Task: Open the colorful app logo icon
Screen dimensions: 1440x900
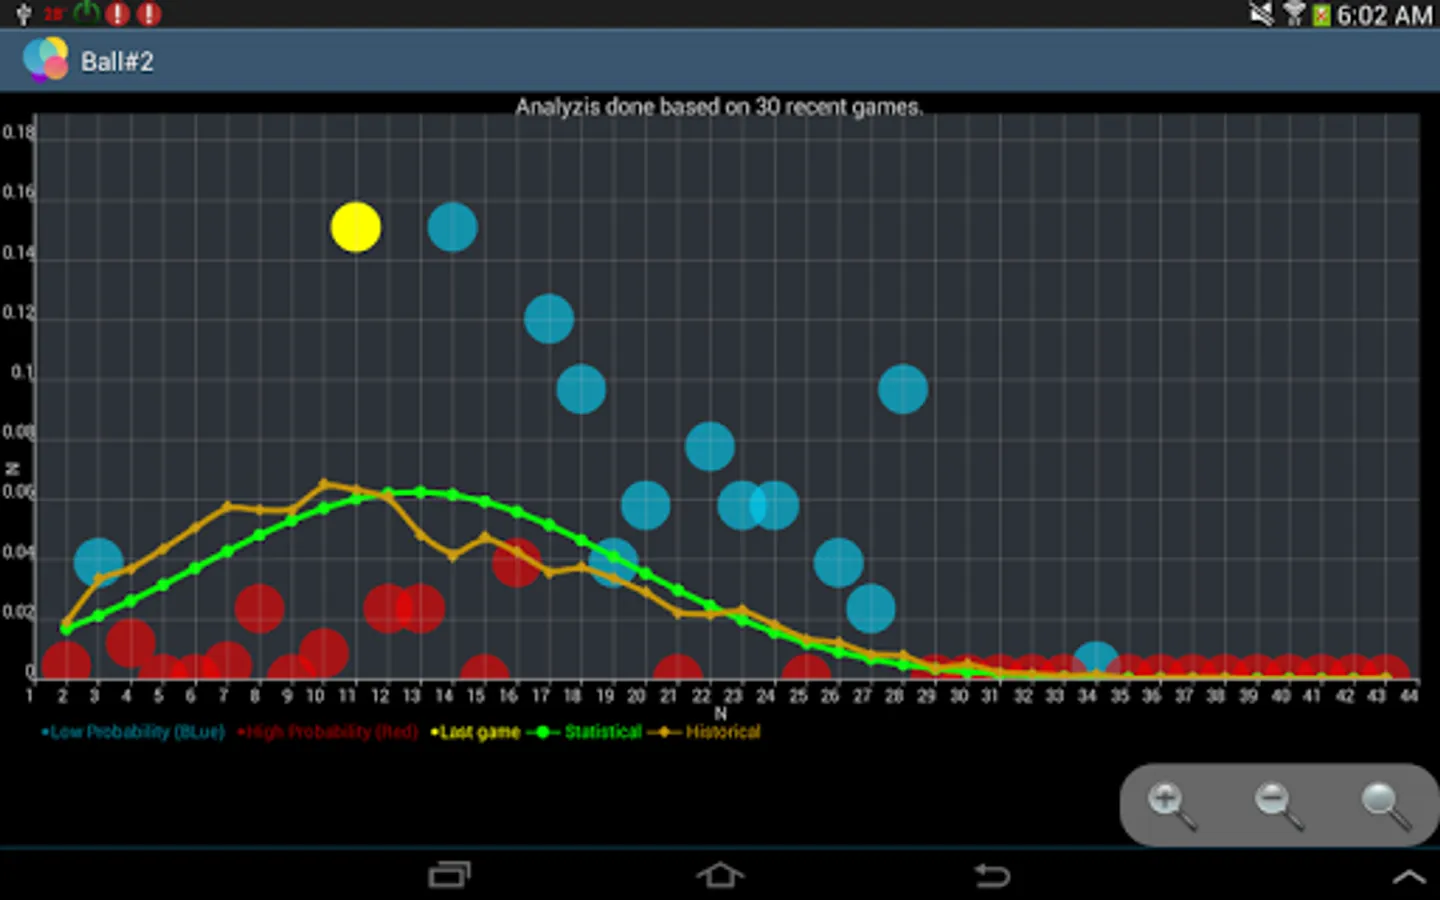Action: [44, 59]
